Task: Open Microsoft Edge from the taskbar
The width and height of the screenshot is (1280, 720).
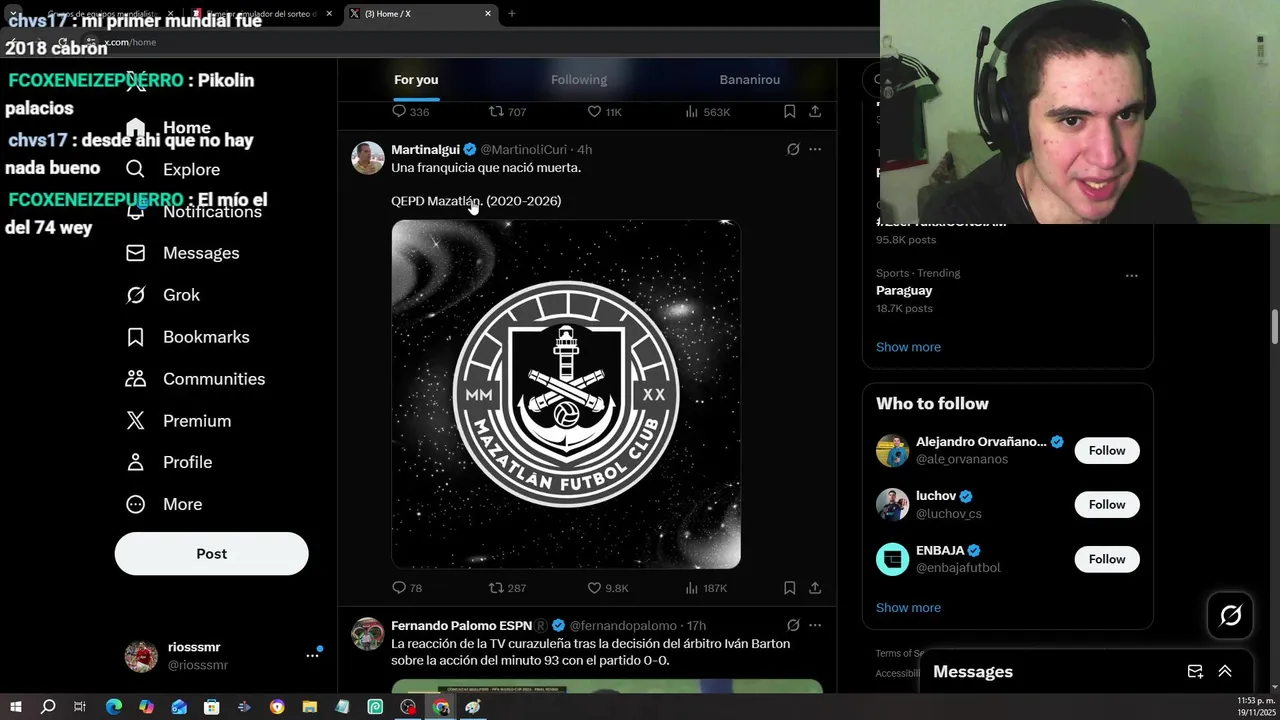Action: (x=113, y=707)
